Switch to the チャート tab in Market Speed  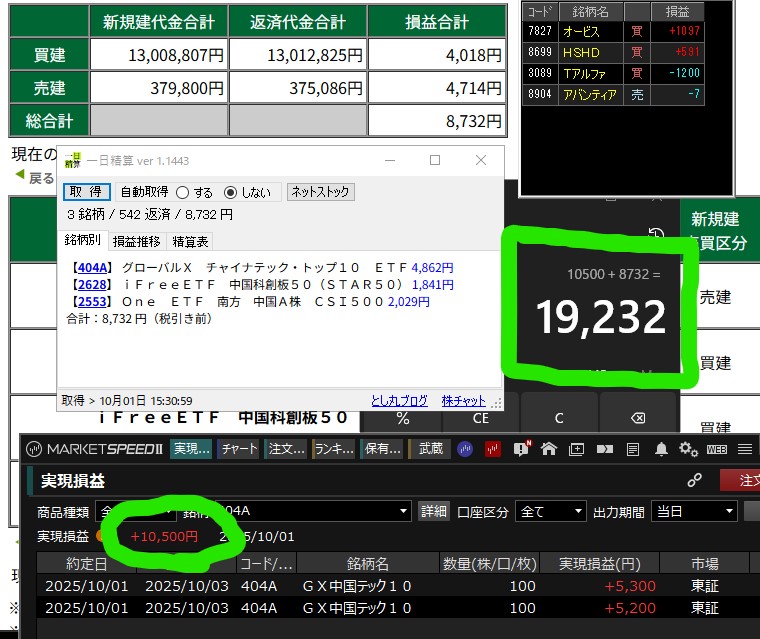(x=239, y=449)
